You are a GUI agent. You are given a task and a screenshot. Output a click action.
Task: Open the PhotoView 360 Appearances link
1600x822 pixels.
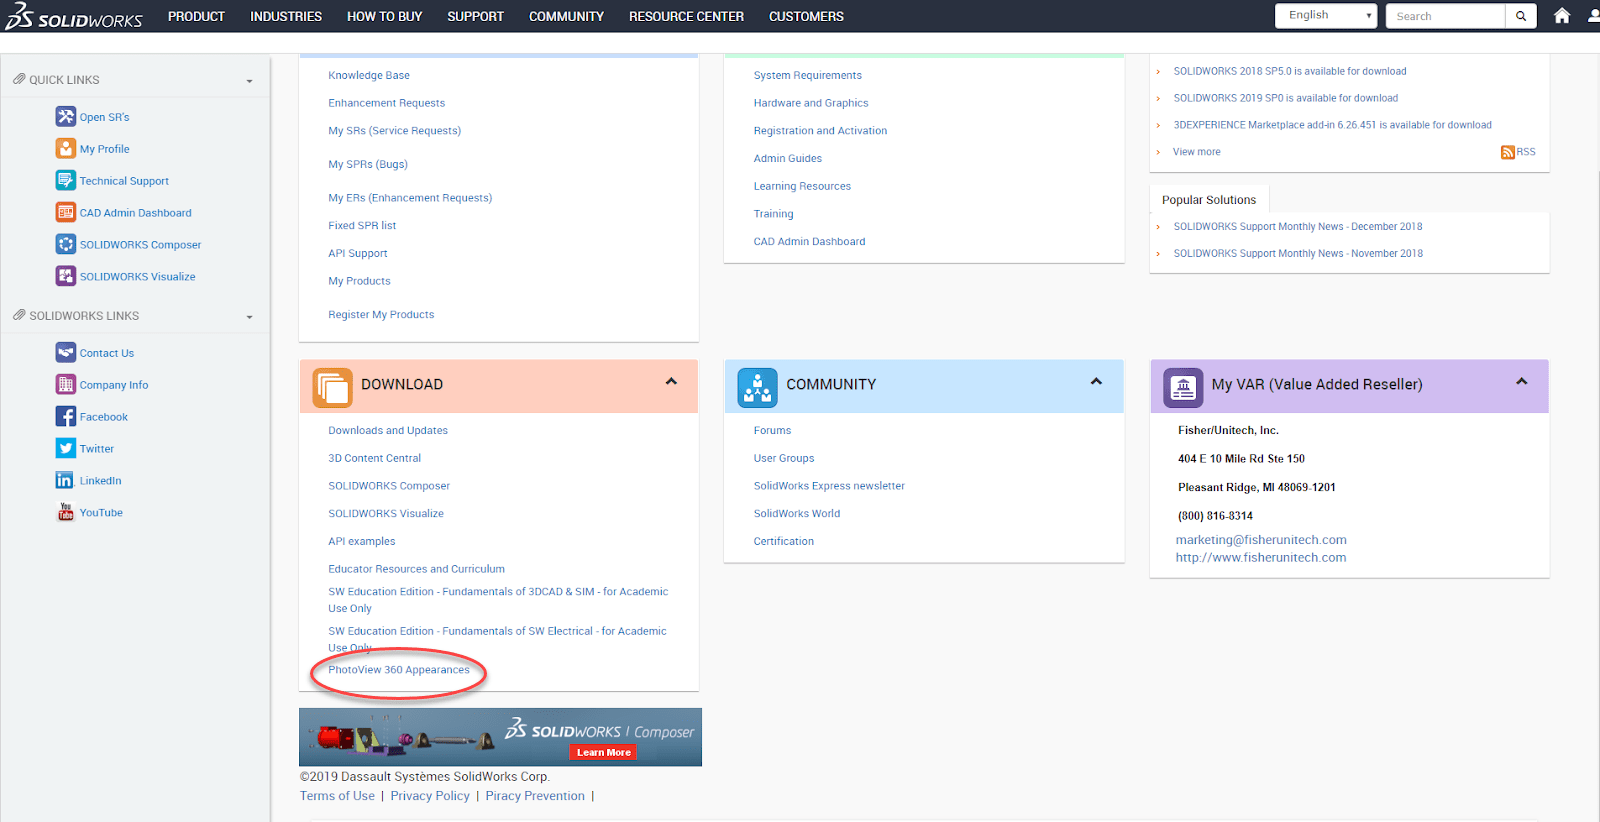399,670
